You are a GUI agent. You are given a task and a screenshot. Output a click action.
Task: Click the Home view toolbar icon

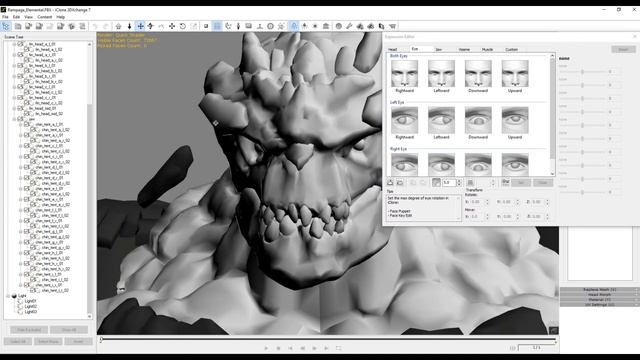(118, 26)
